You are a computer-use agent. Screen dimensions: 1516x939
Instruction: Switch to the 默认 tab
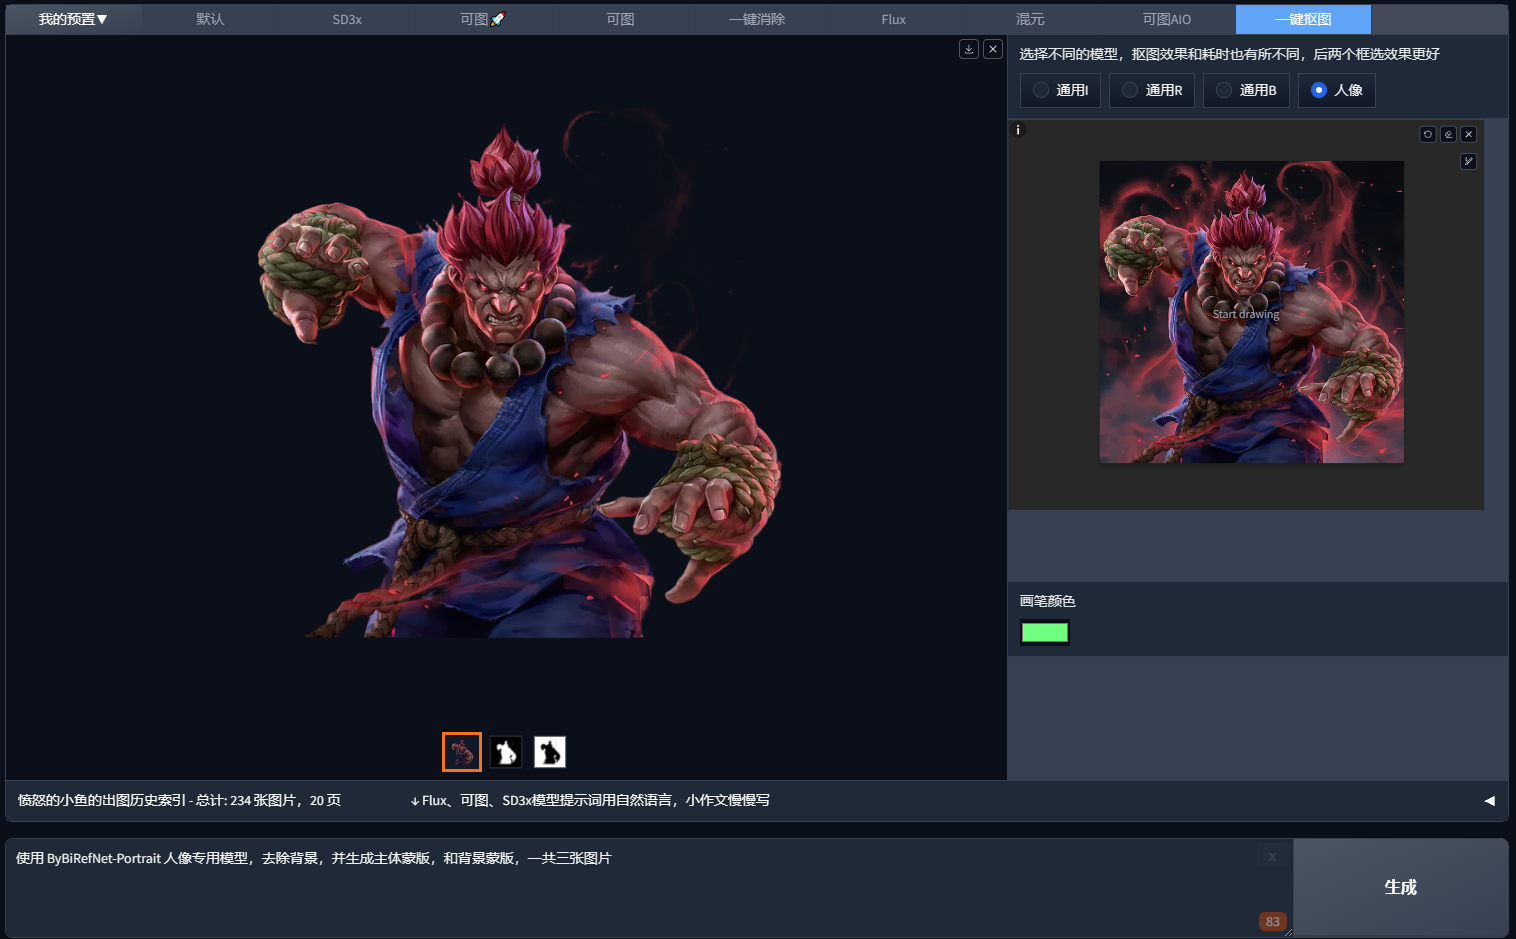click(x=210, y=19)
